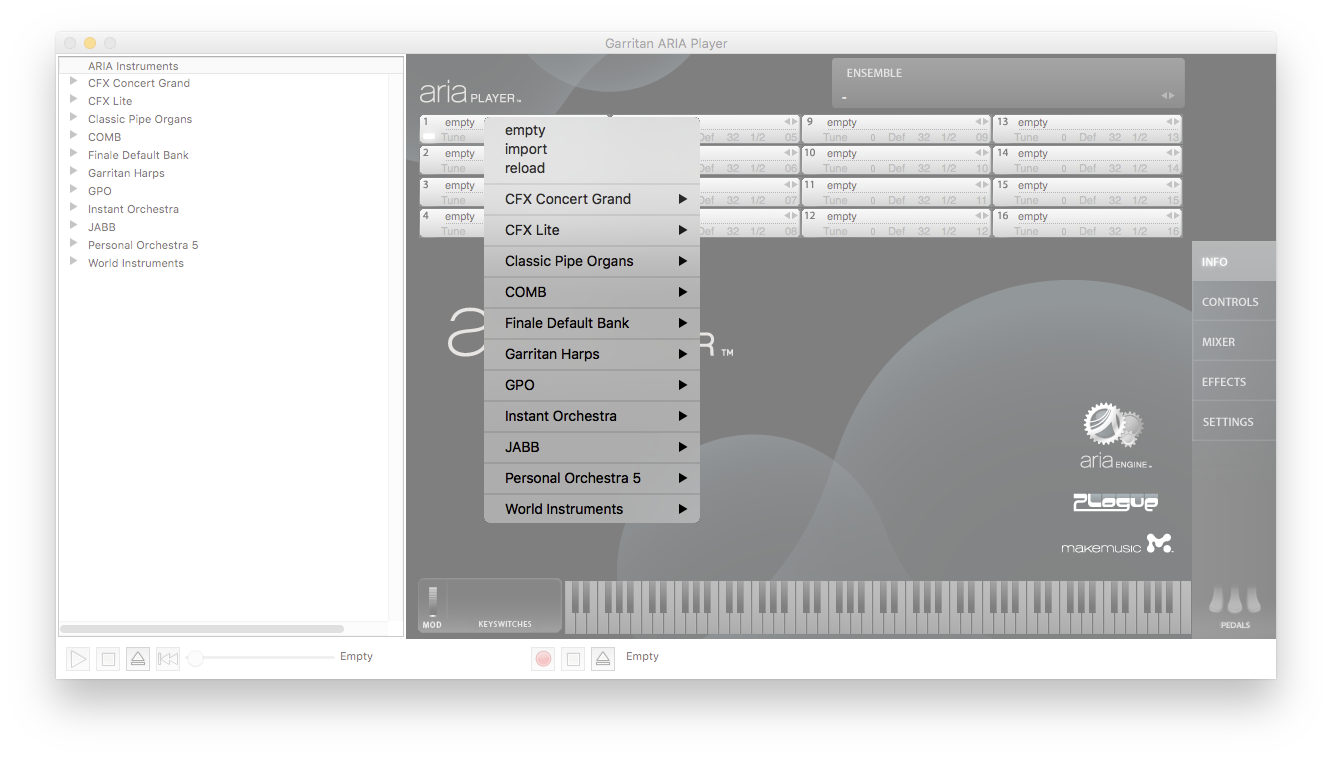Expand Garritan Harps tree node

click(x=74, y=172)
